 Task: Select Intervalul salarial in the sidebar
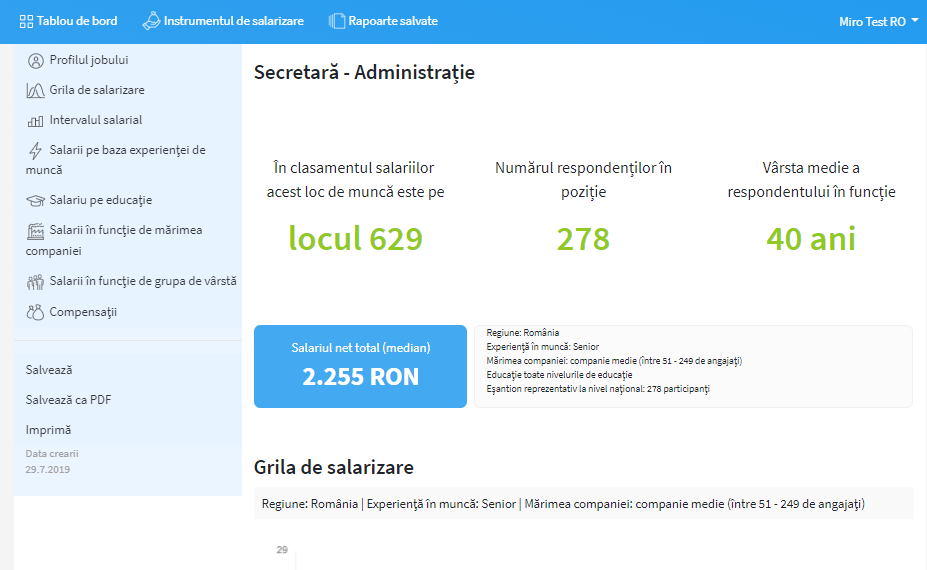[x=96, y=120]
